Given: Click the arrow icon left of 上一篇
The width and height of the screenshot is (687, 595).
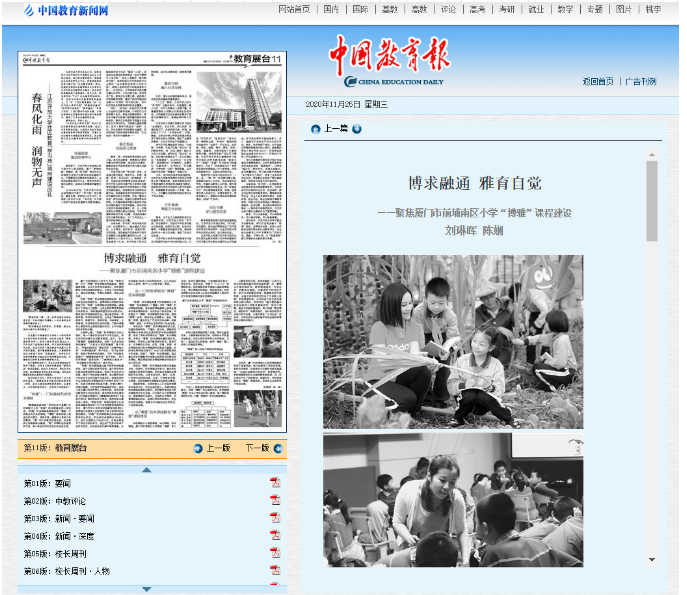Looking at the screenshot, I should (316, 129).
